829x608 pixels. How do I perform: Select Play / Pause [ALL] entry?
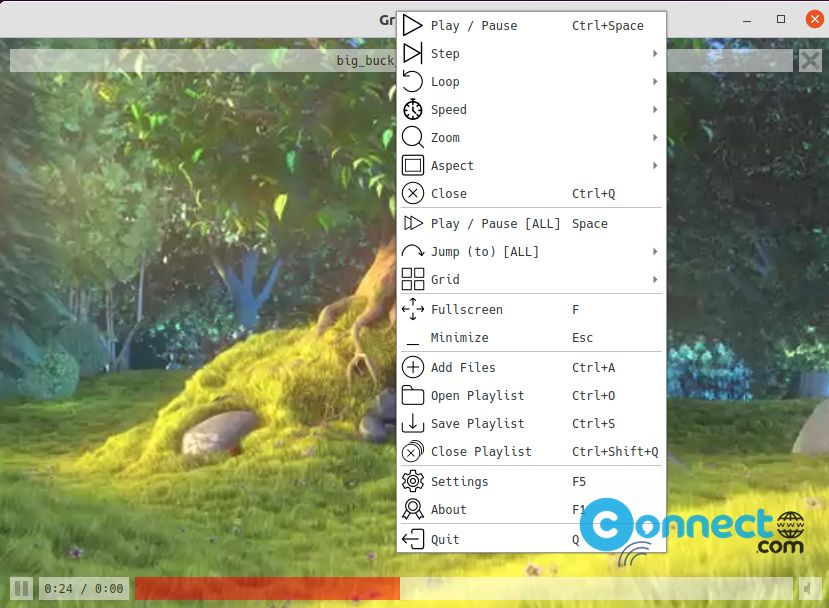531,223
